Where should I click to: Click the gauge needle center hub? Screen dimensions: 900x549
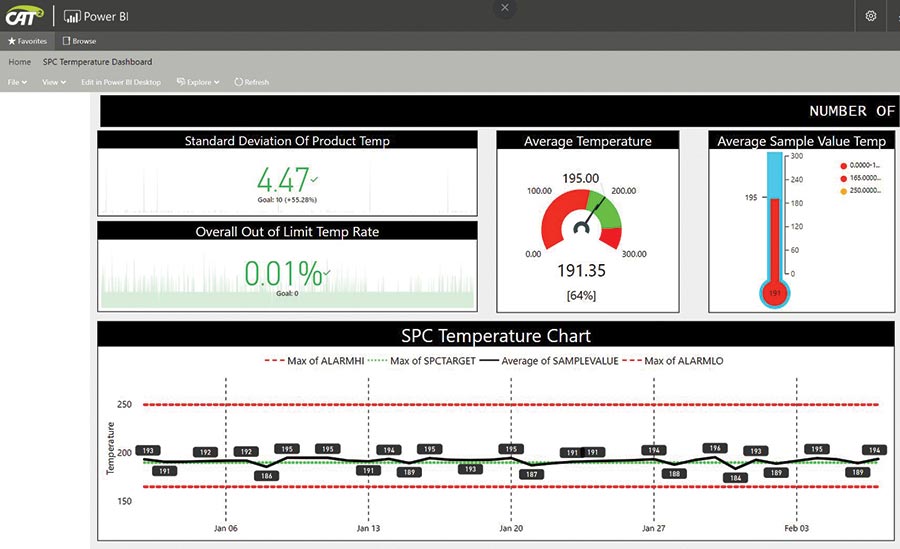point(582,229)
